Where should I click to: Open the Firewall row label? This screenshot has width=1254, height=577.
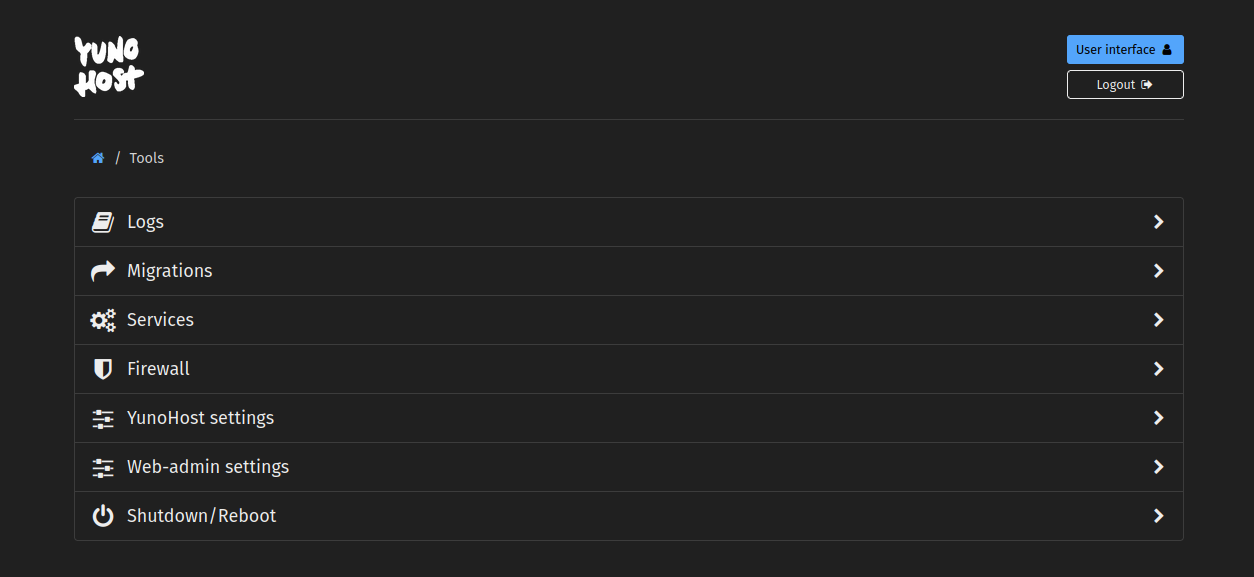(158, 369)
